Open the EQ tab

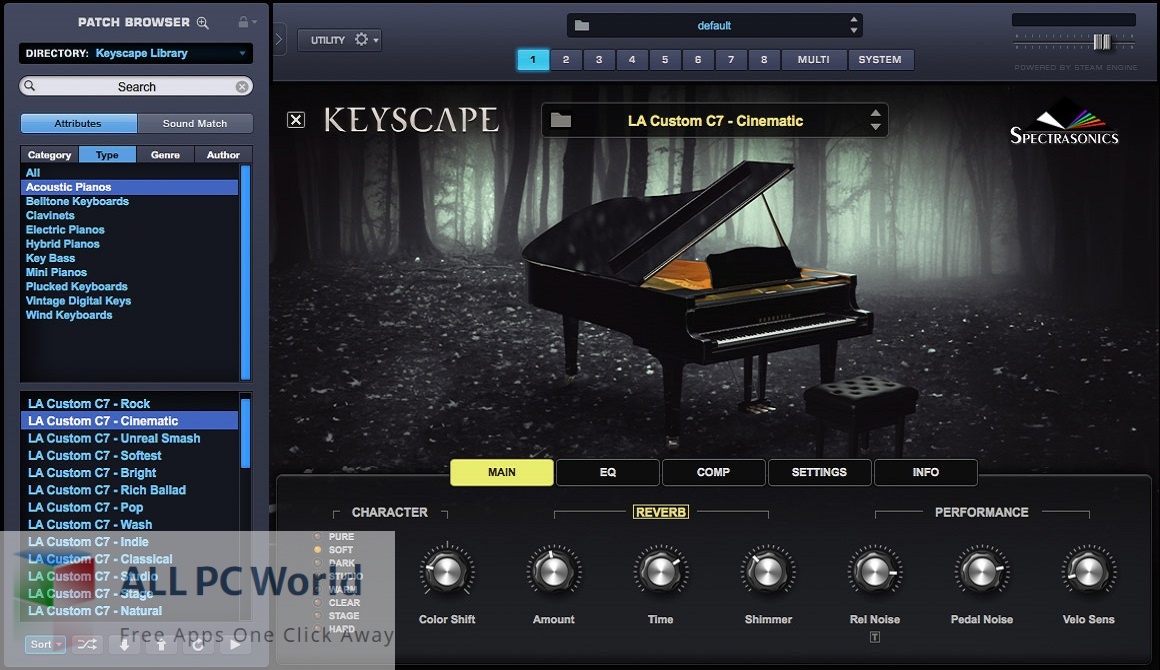pos(607,472)
